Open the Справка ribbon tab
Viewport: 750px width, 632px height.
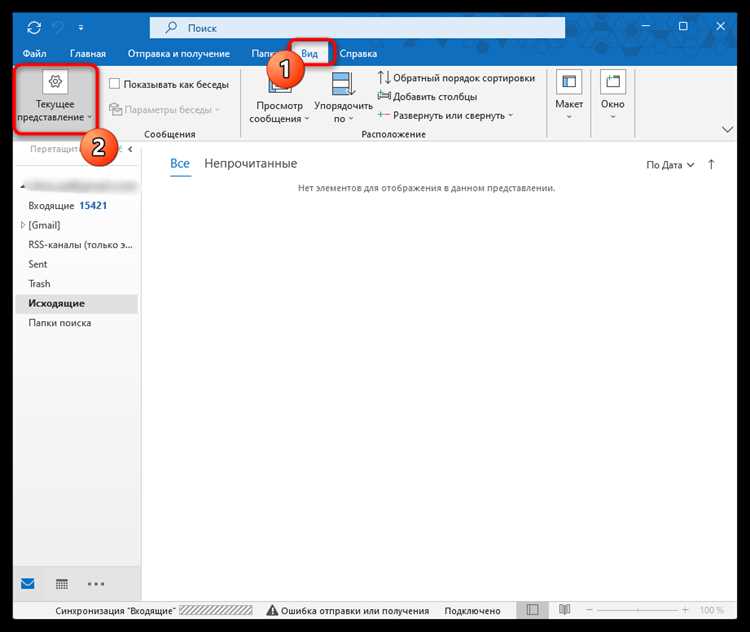tap(358, 54)
